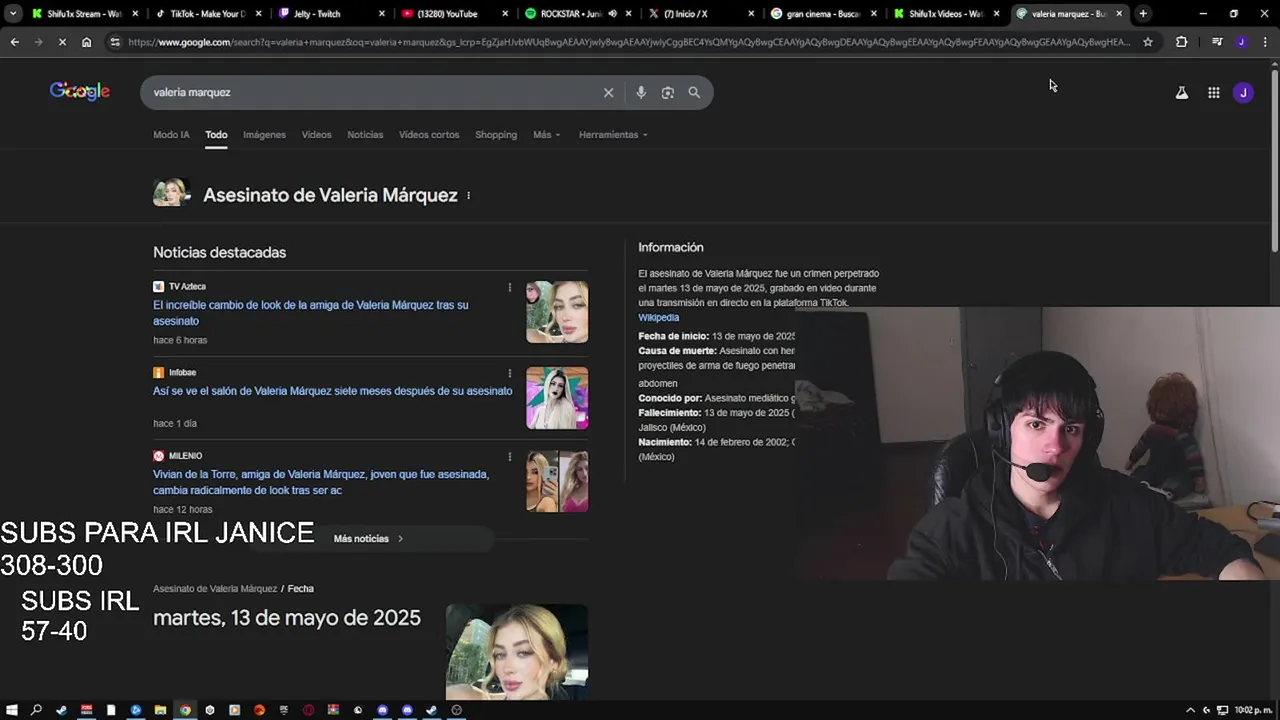1280x720 pixels.
Task: Switch to Shopping results tab
Action: [496, 135]
